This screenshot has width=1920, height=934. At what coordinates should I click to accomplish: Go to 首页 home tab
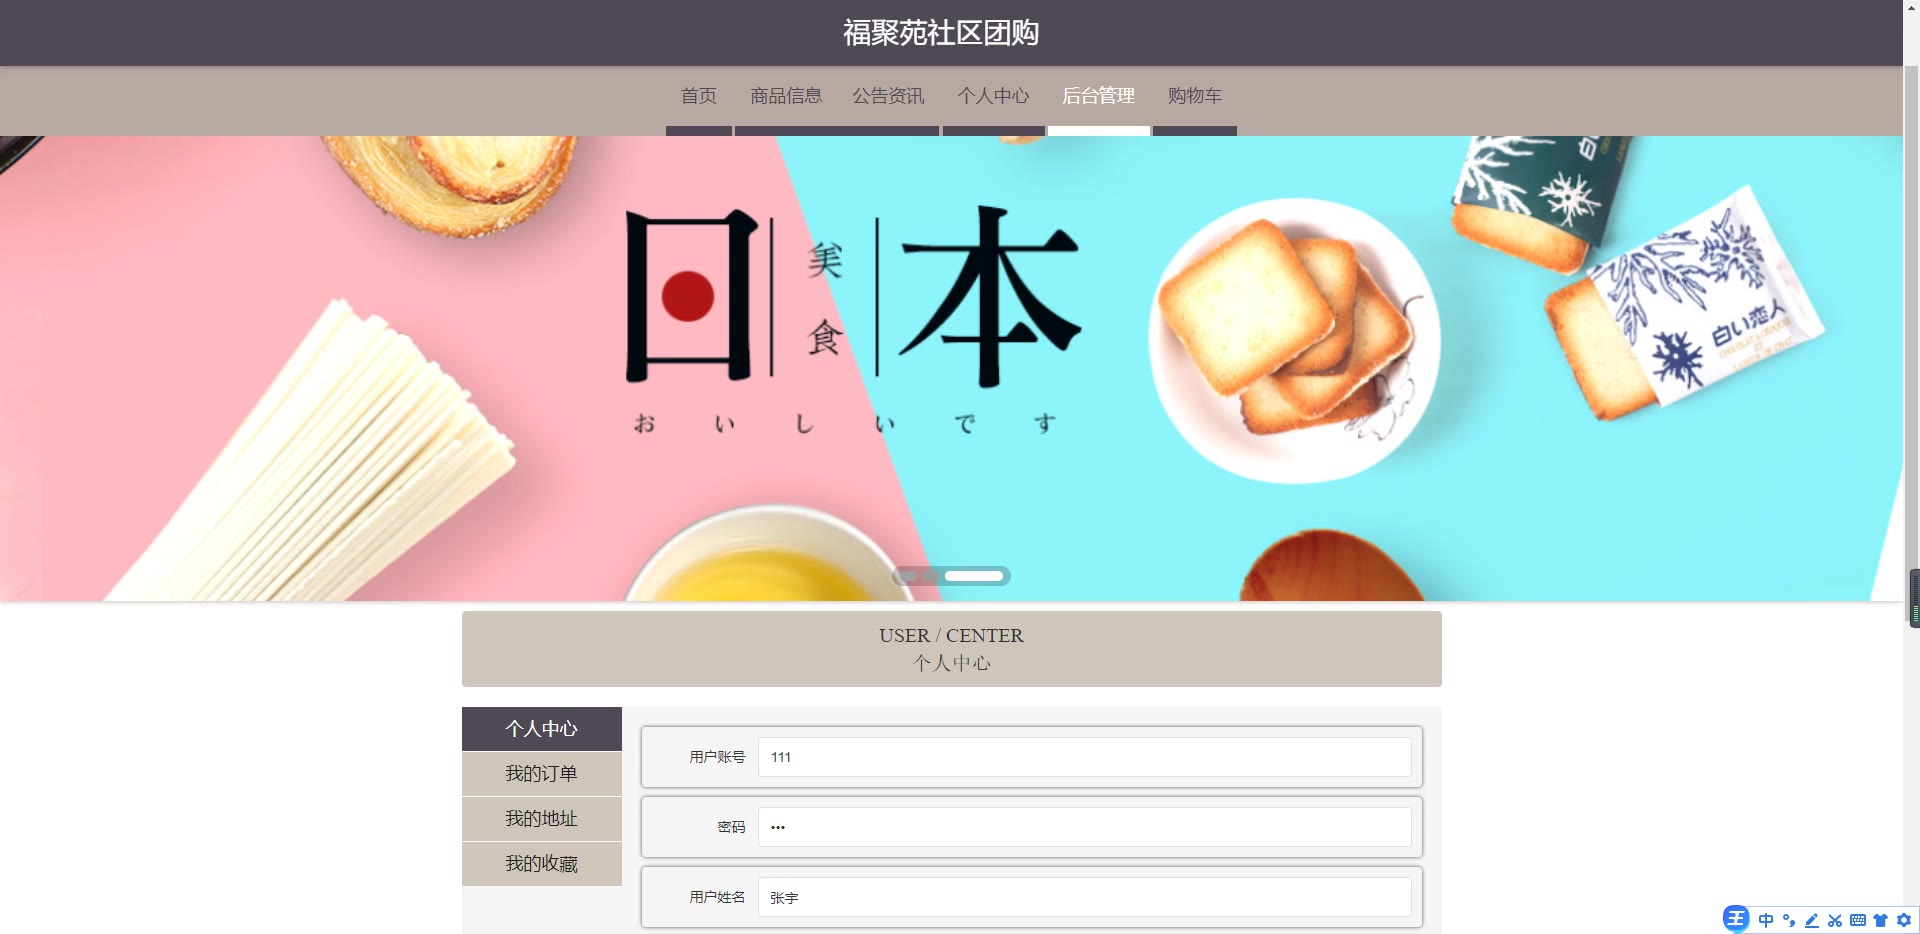coord(699,96)
